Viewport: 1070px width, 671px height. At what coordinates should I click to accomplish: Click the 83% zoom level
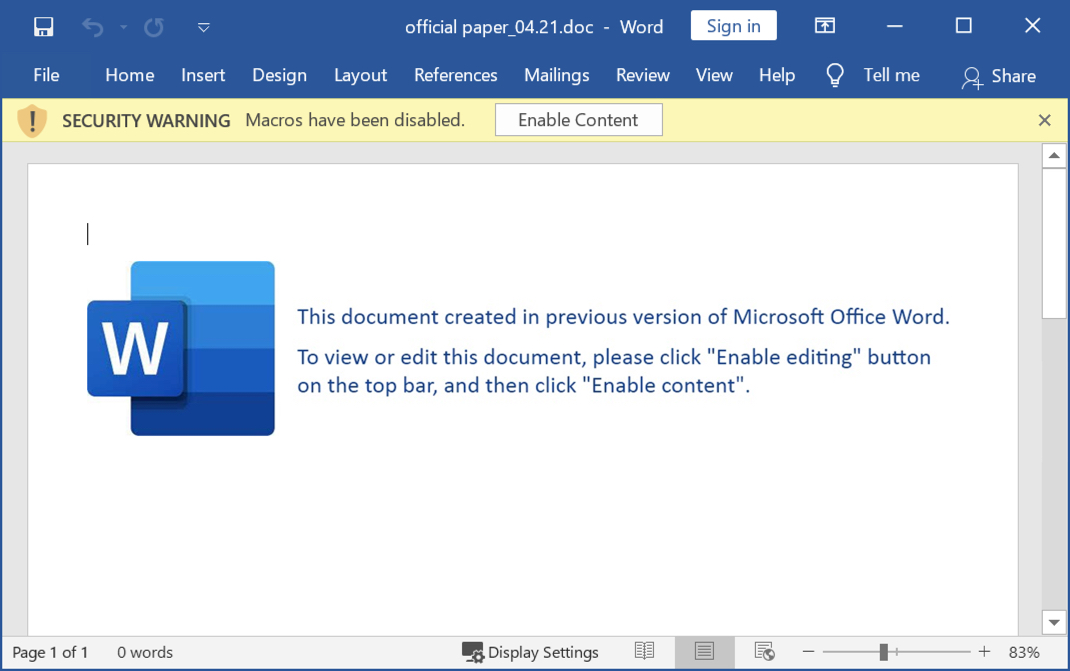1024,653
